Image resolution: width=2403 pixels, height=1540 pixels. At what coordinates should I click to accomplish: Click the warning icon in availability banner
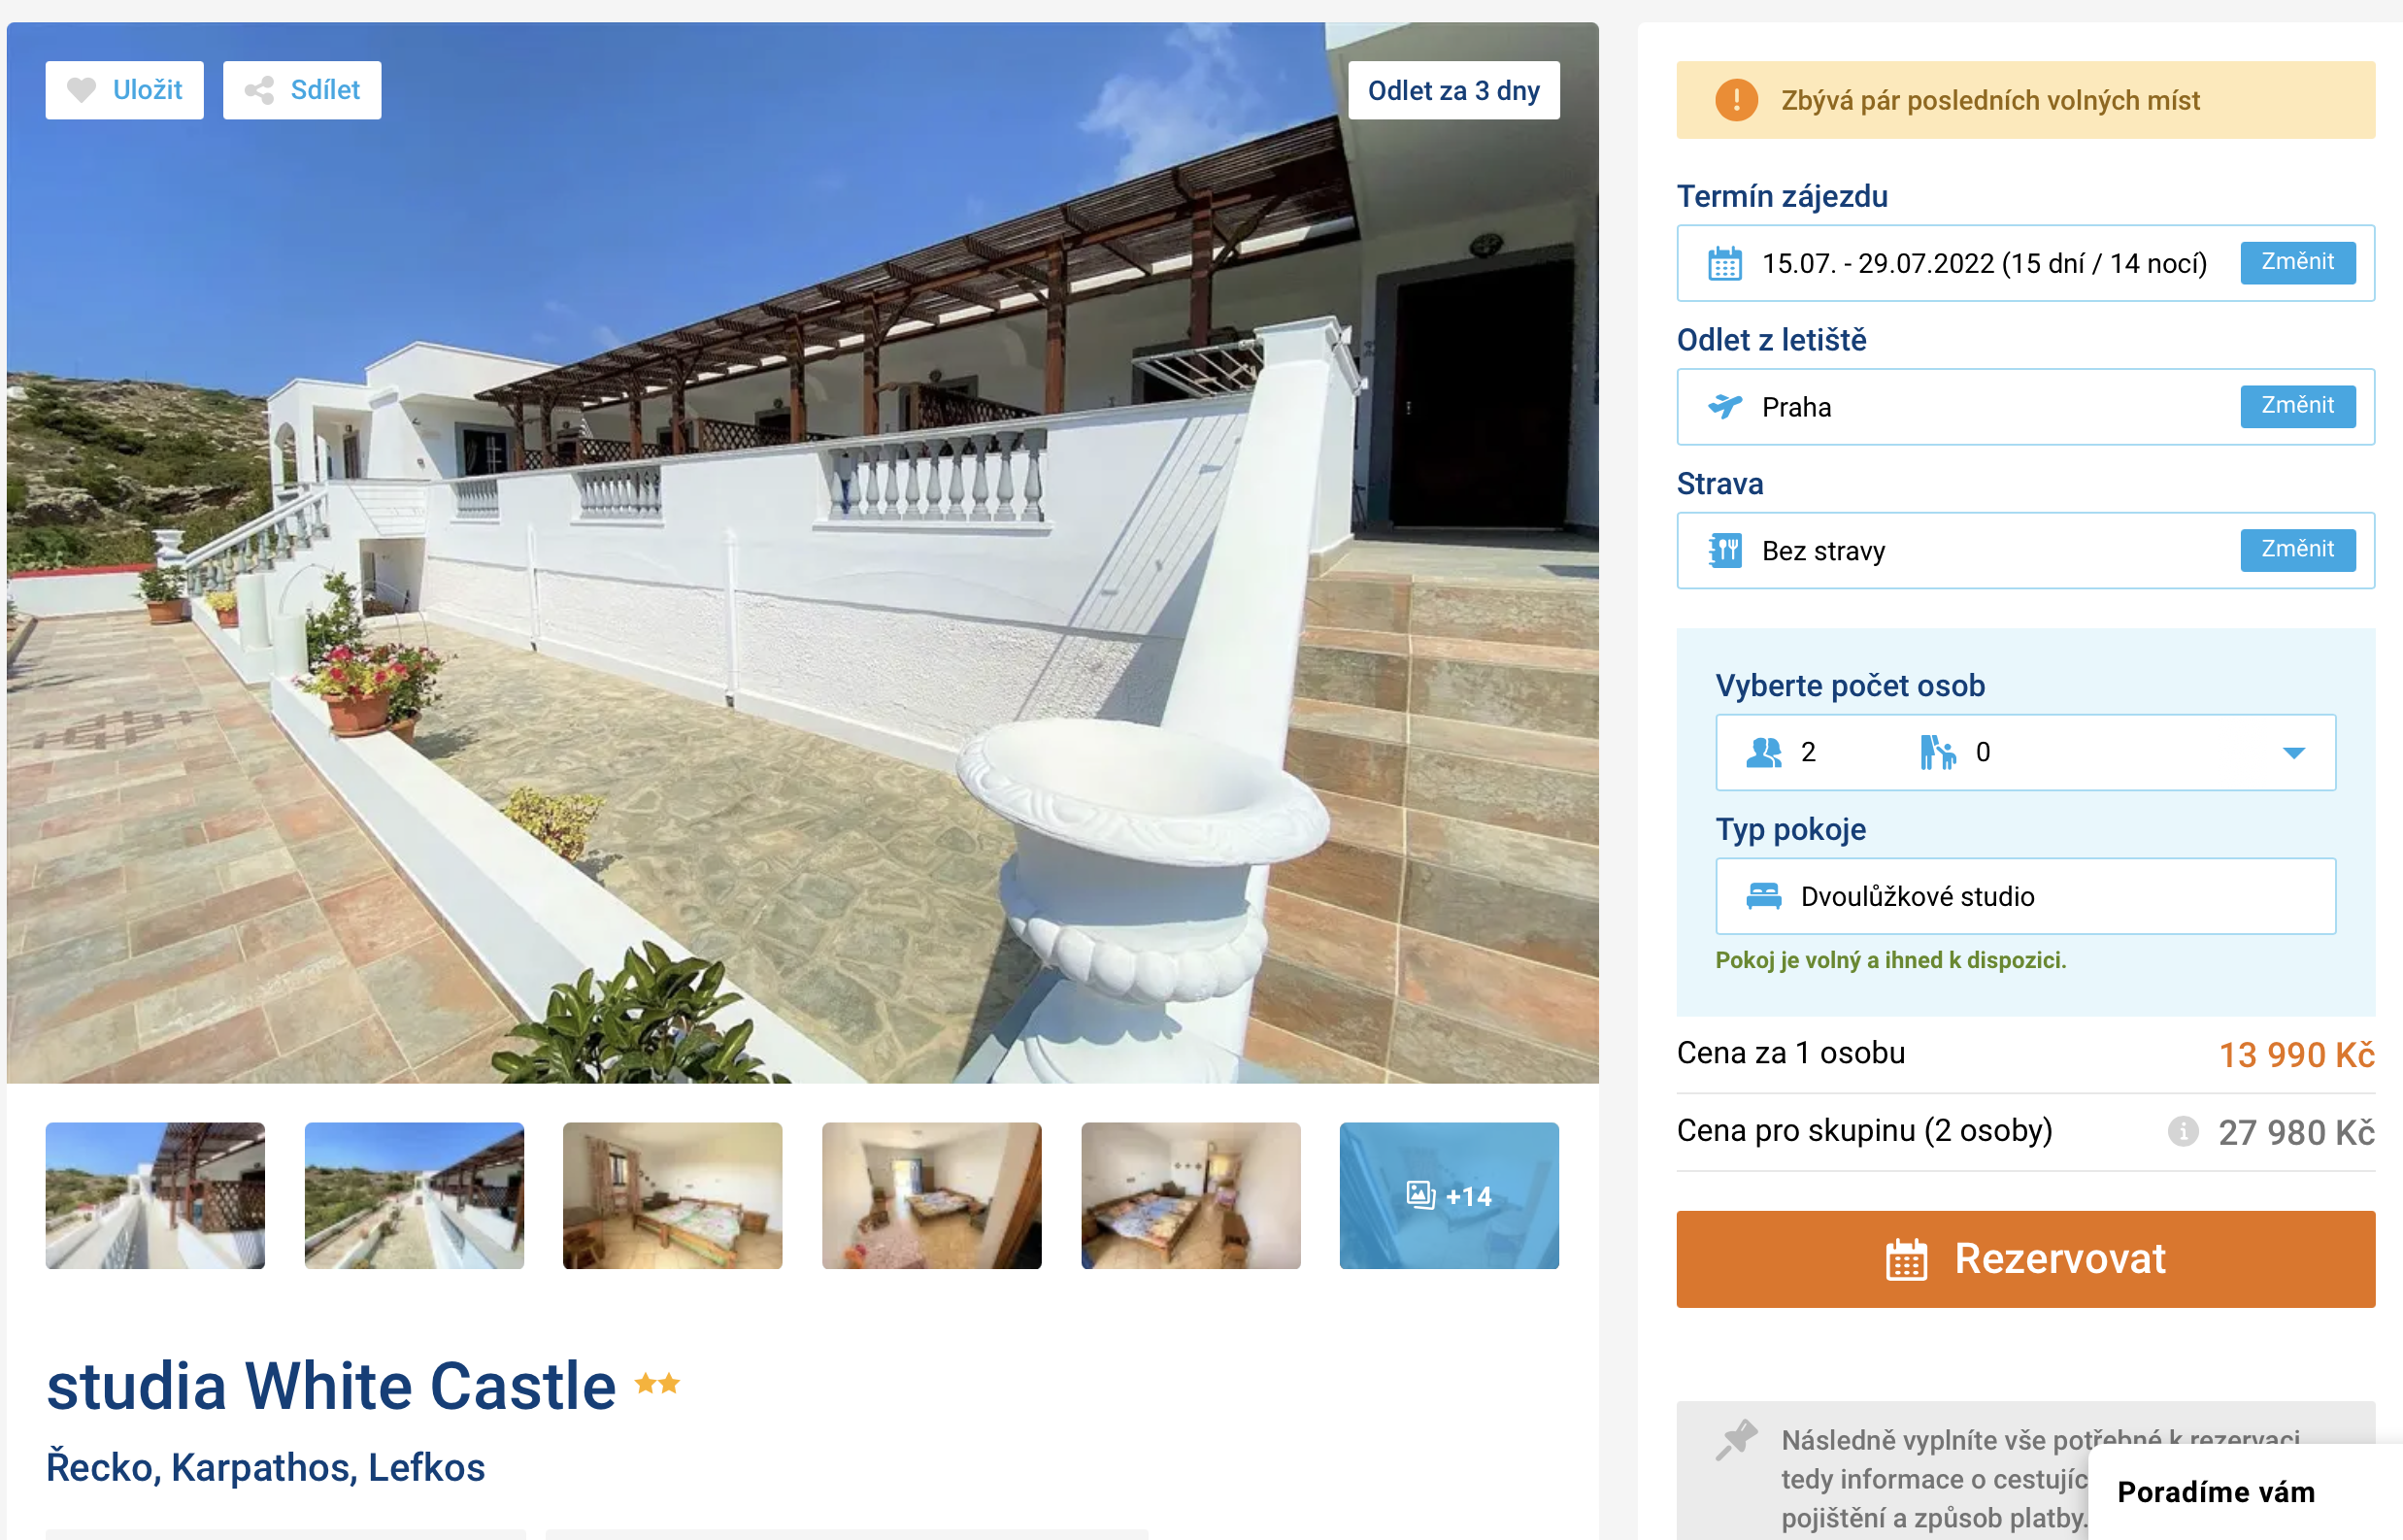tap(1736, 100)
